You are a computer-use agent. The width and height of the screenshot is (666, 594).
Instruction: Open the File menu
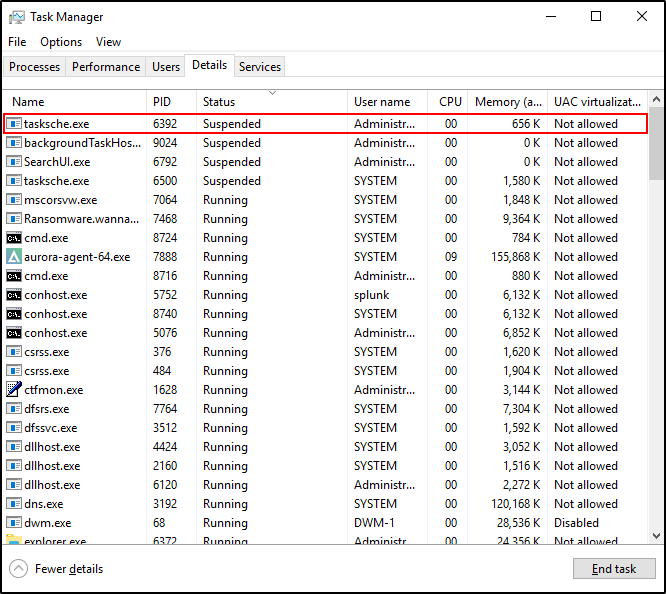(x=17, y=42)
